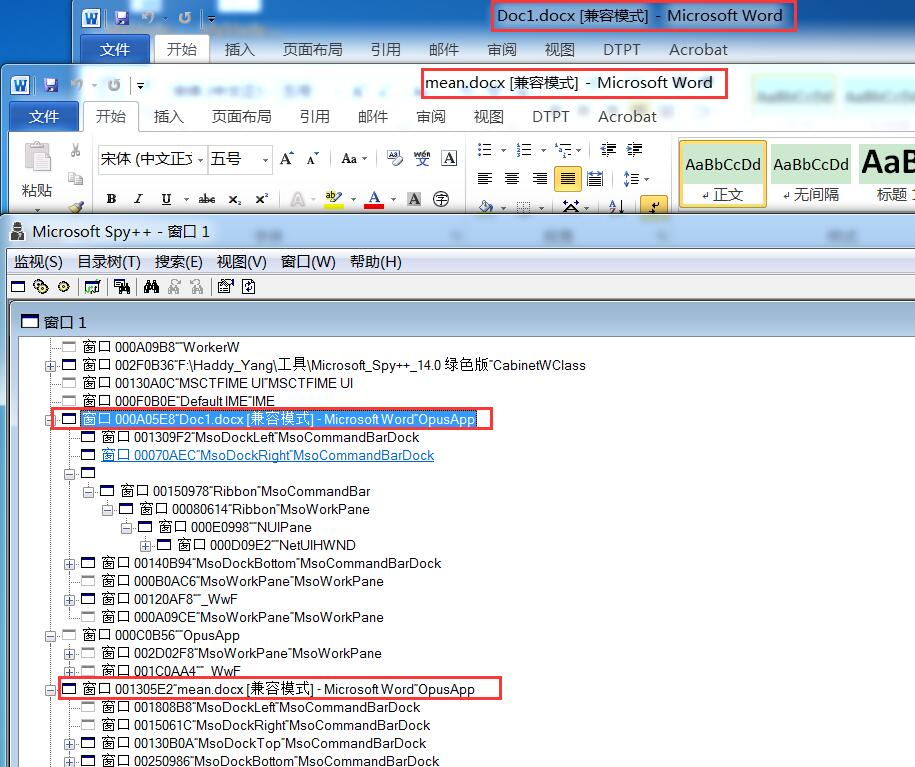This screenshot has width=915, height=767.
Task: Click the binoculars Find icon in Spy++
Action: point(151,287)
